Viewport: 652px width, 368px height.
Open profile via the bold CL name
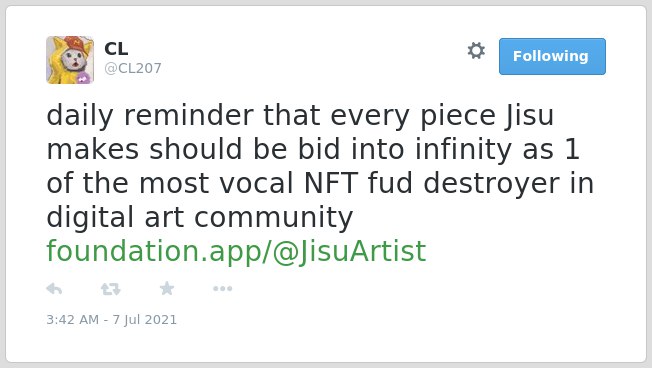point(116,49)
